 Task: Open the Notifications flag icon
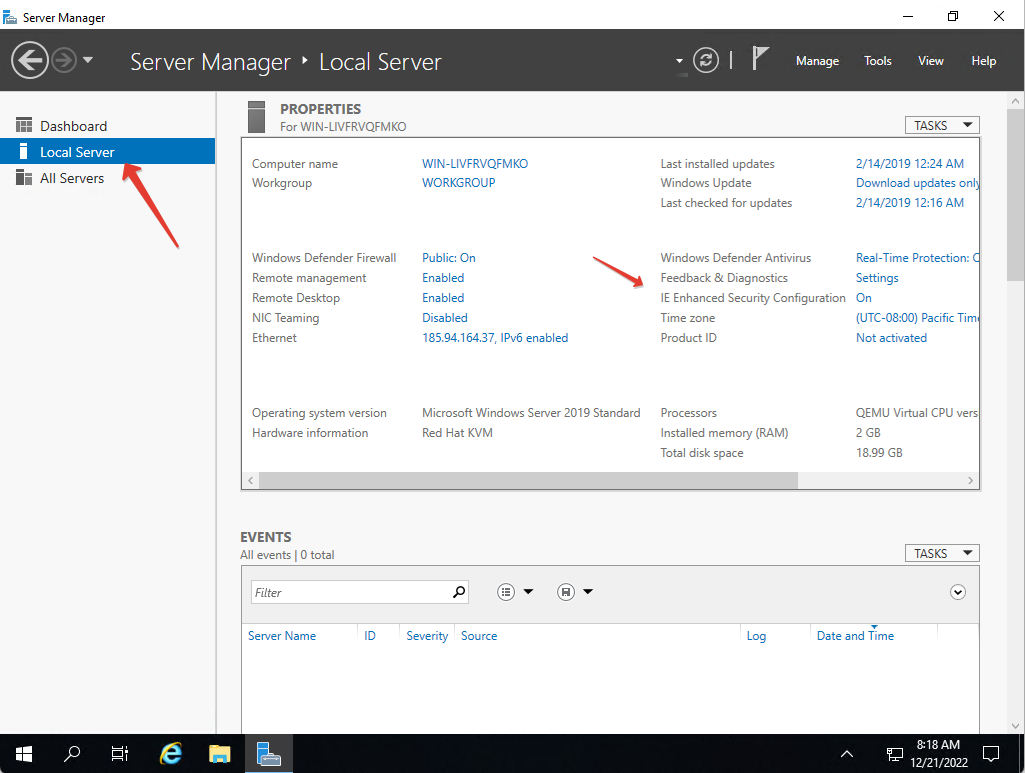click(x=761, y=58)
